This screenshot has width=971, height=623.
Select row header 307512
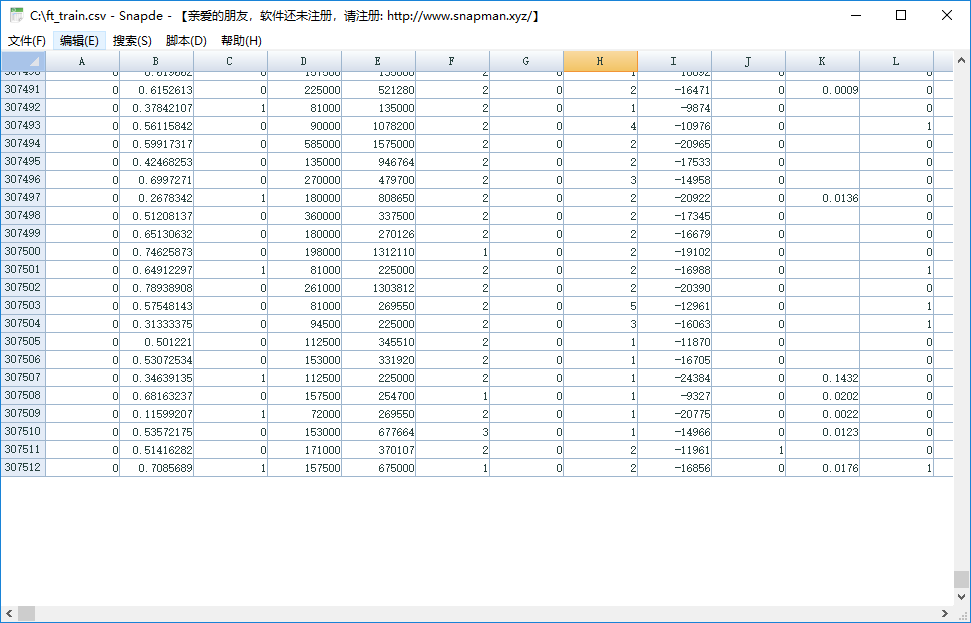[22, 467]
